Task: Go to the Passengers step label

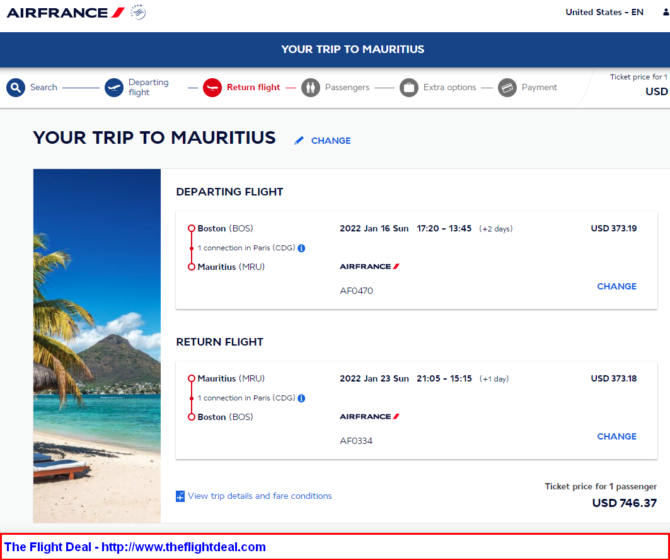Action: (x=347, y=87)
